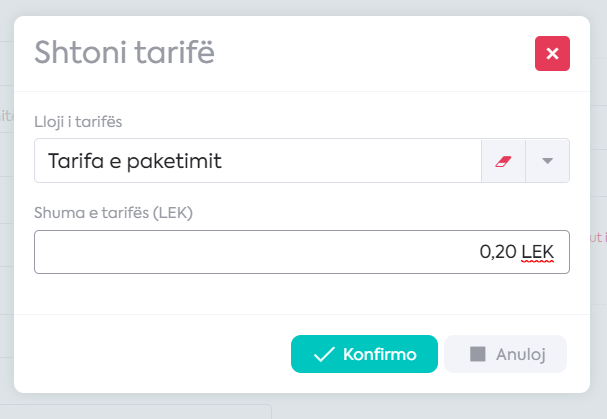The height and width of the screenshot is (419, 607).
Task: Click the Tarifa e paketimit selected text
Action: 135,161
